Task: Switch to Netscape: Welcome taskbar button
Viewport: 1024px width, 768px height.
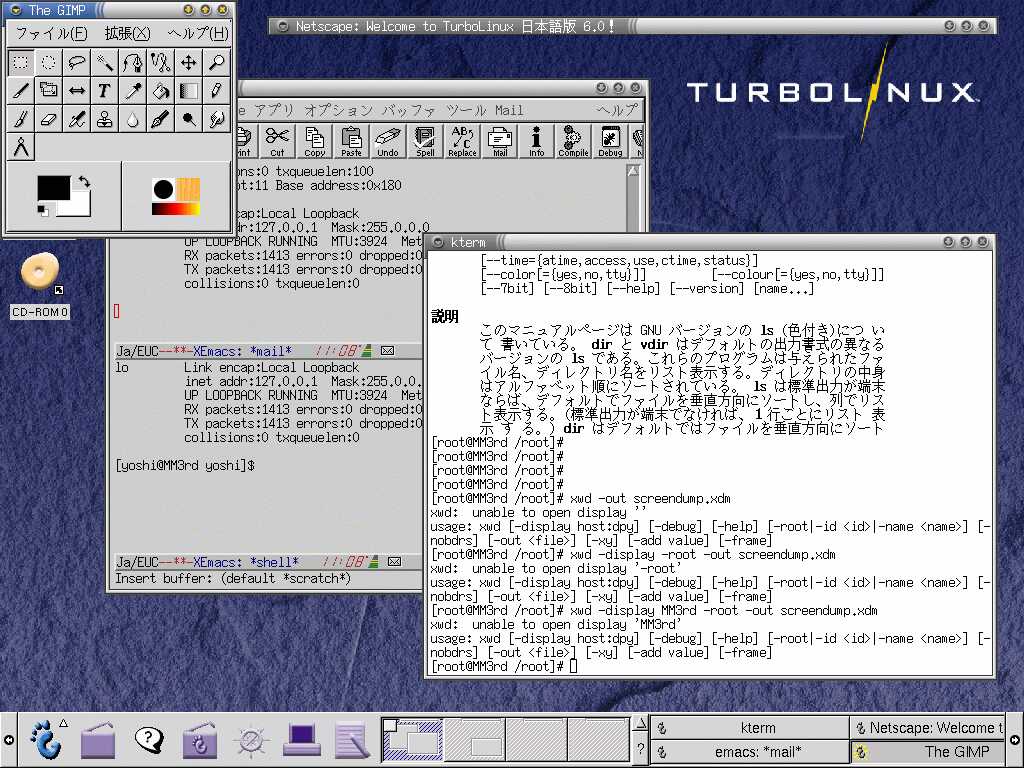Action: point(927,728)
